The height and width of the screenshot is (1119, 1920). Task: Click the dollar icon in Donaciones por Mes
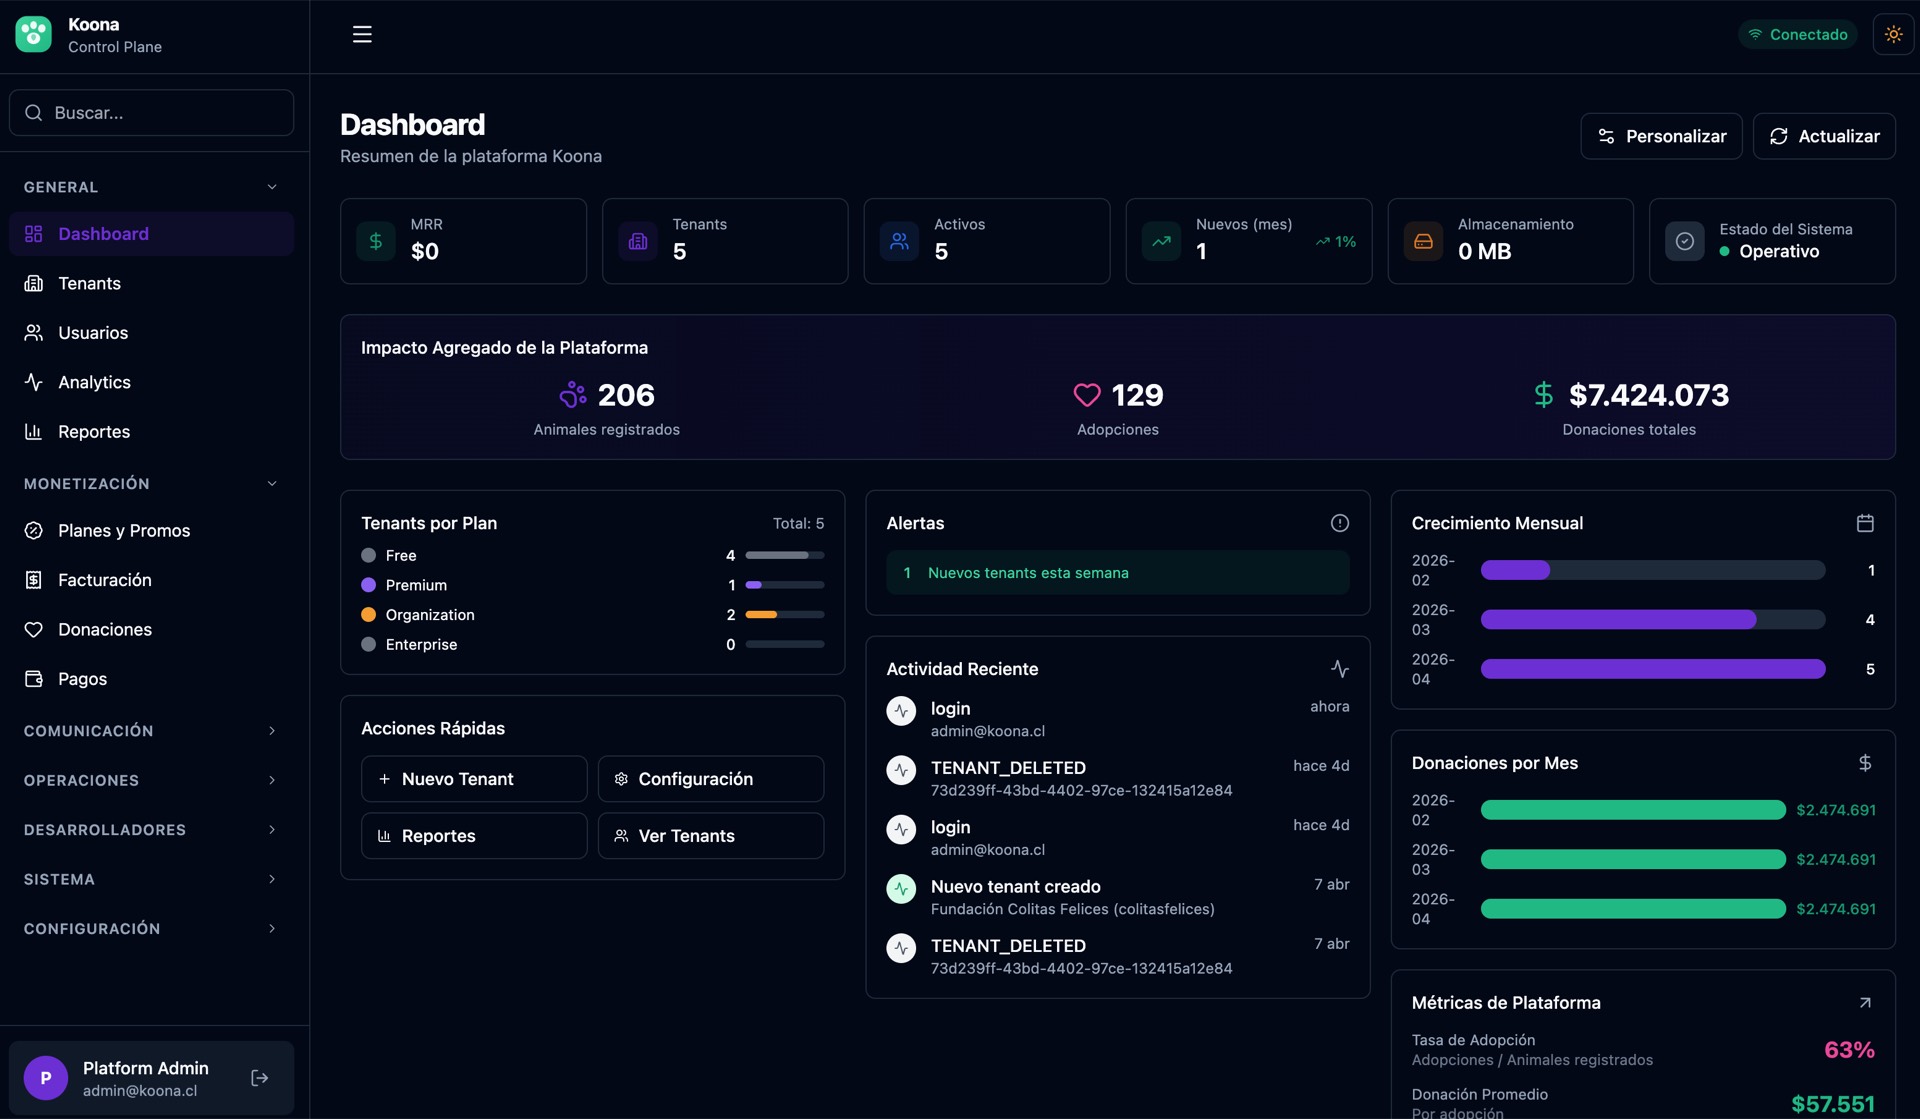coord(1864,763)
